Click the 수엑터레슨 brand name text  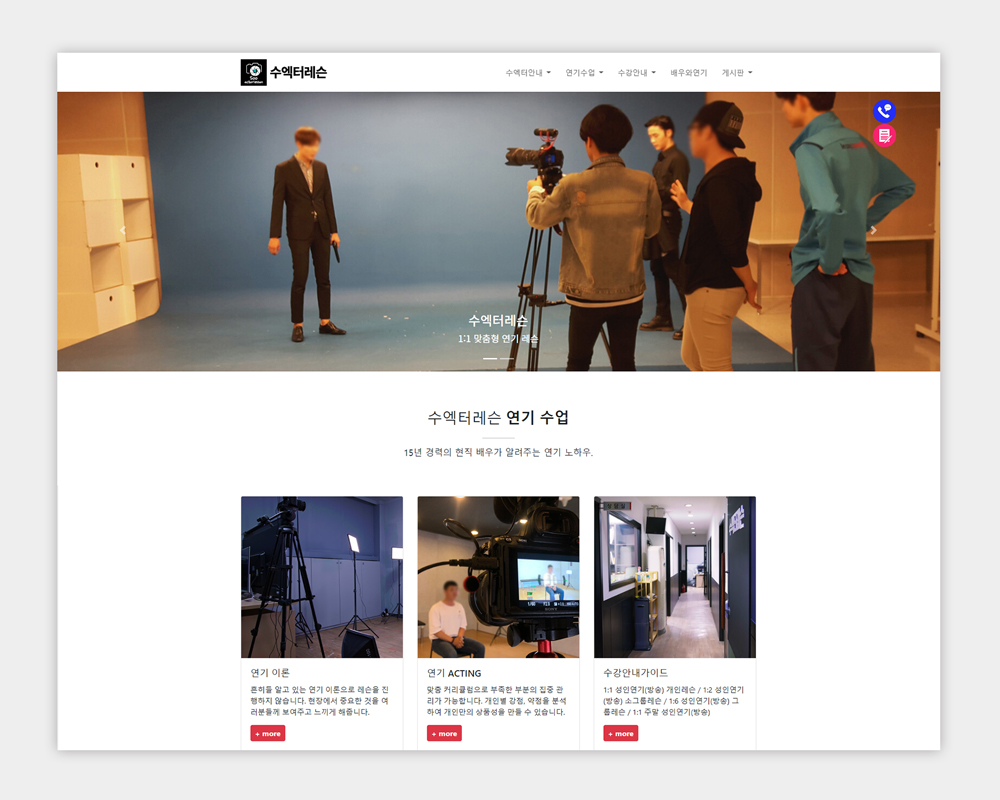(x=298, y=72)
